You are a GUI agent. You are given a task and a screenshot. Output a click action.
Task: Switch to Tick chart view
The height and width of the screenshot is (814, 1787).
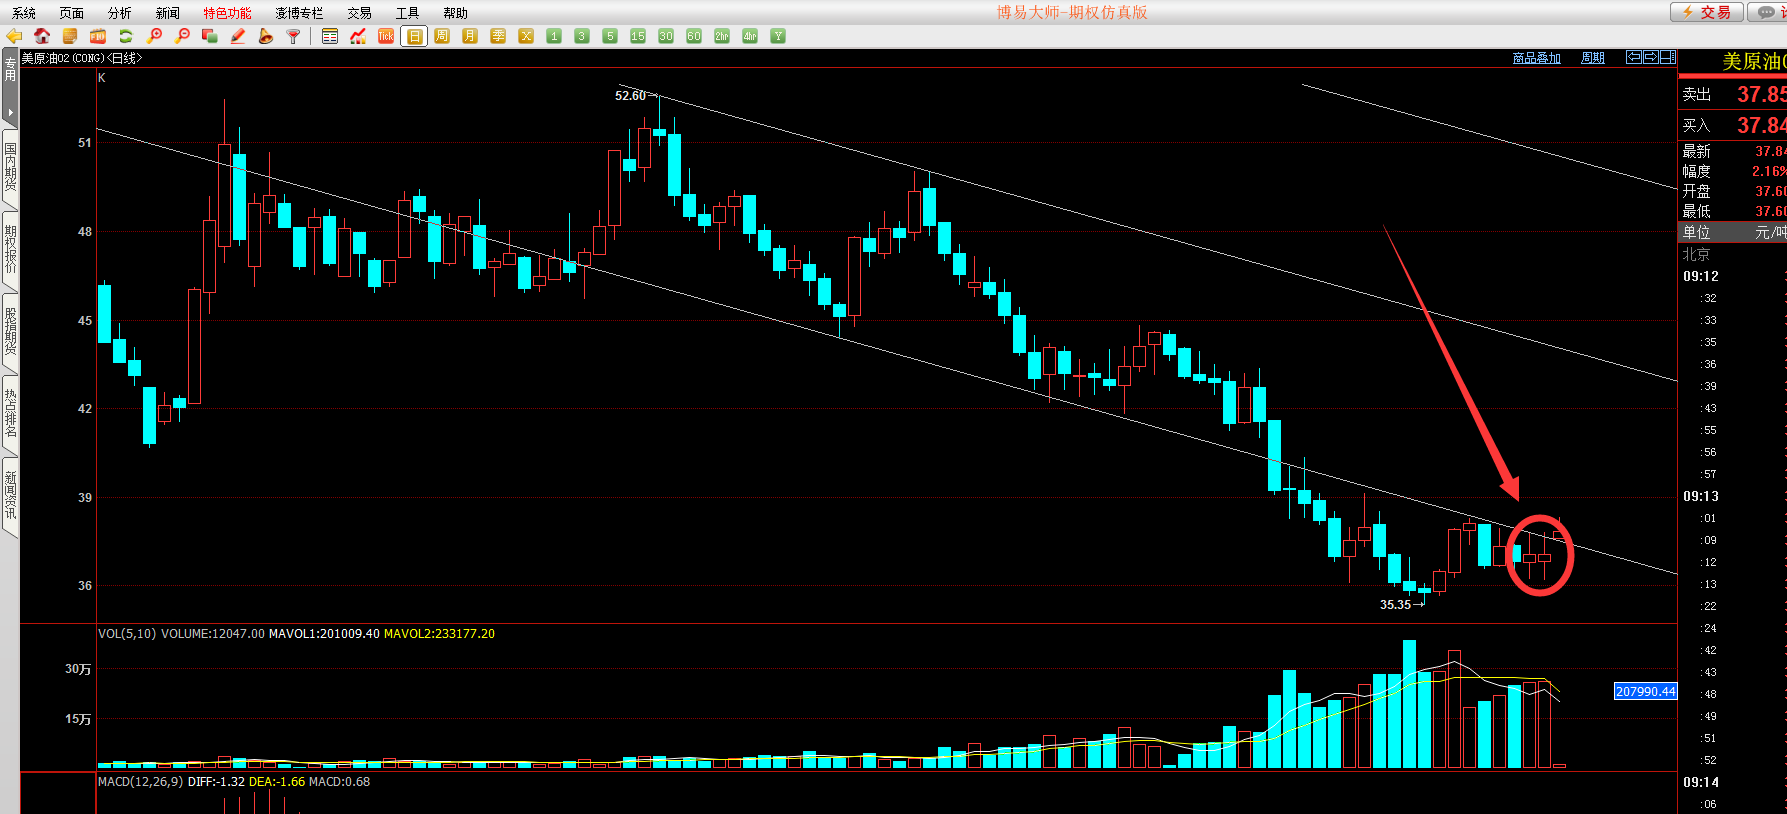(386, 36)
